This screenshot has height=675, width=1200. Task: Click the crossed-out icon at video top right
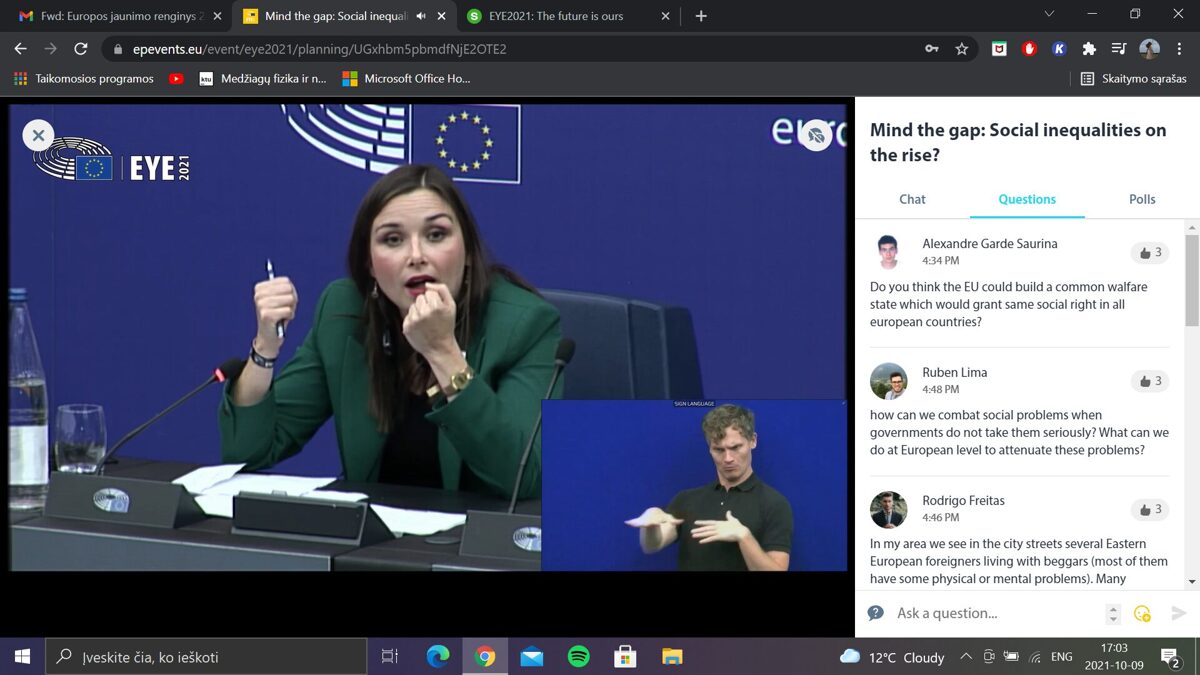pyautogui.click(x=817, y=135)
